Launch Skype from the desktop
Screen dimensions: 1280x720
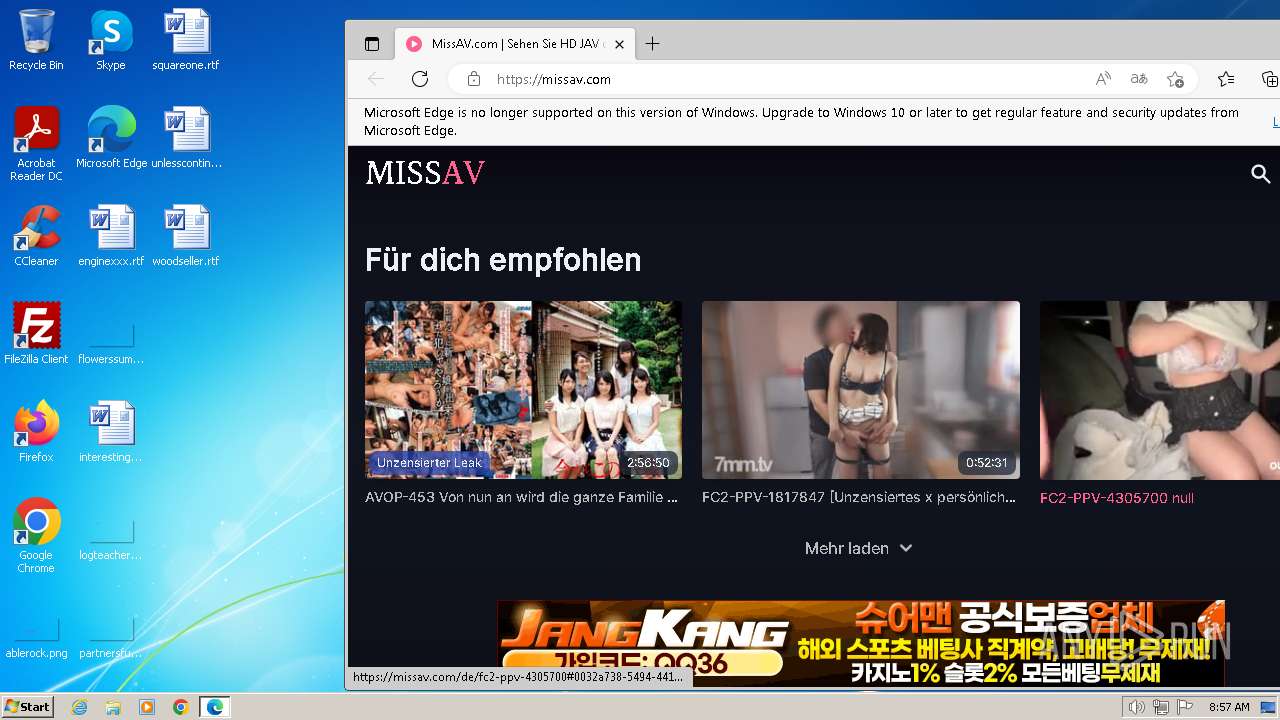pos(110,40)
